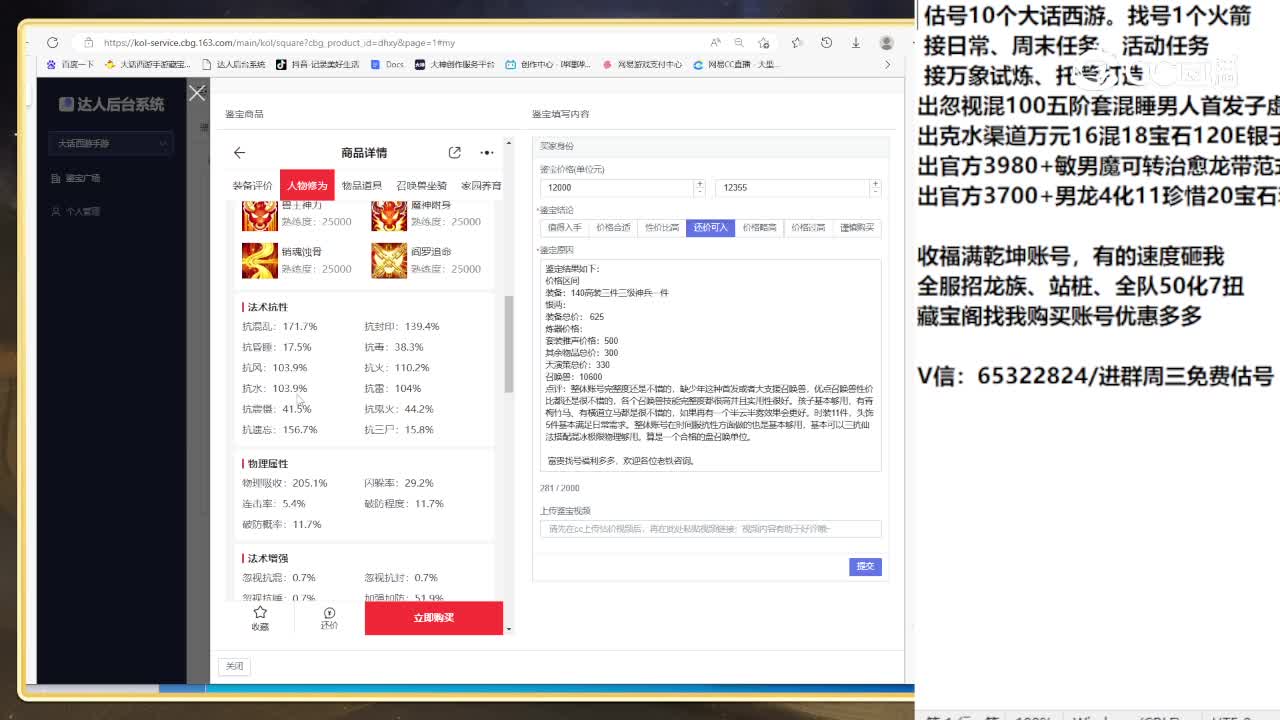The height and width of the screenshot is (720, 1280).
Task: Click the 收藏 star icon
Action: click(x=260, y=612)
